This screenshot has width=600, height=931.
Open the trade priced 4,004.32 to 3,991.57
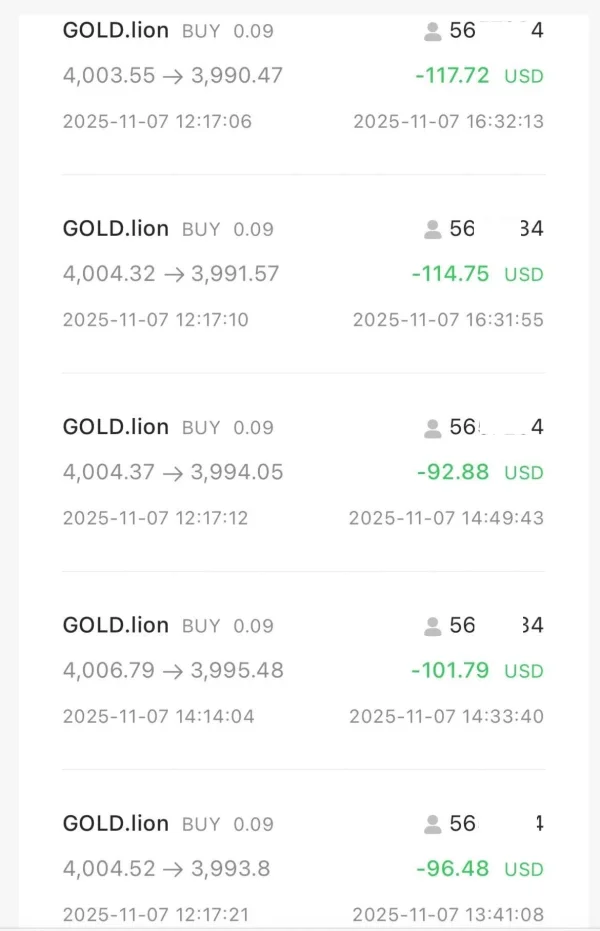point(171,273)
